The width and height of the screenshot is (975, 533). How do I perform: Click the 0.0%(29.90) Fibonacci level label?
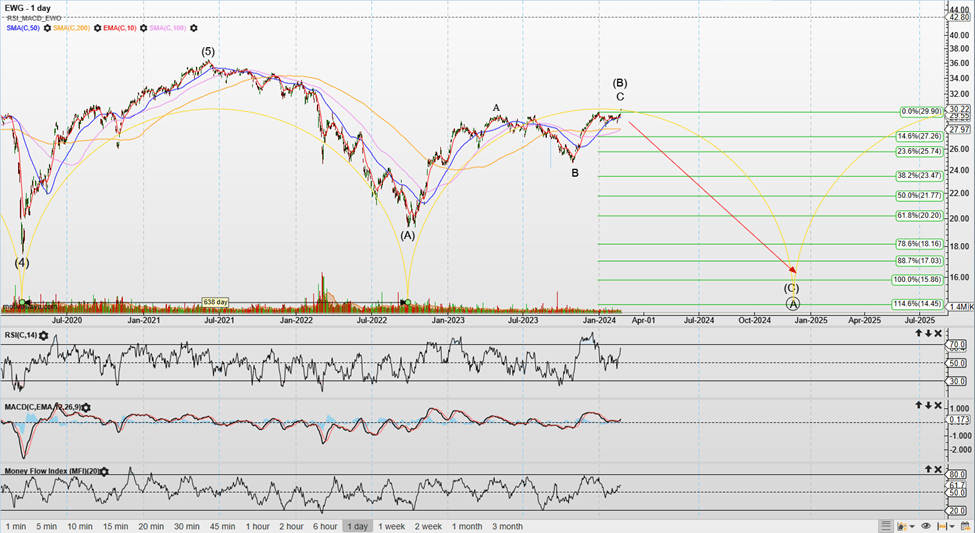pyautogui.click(x=922, y=112)
